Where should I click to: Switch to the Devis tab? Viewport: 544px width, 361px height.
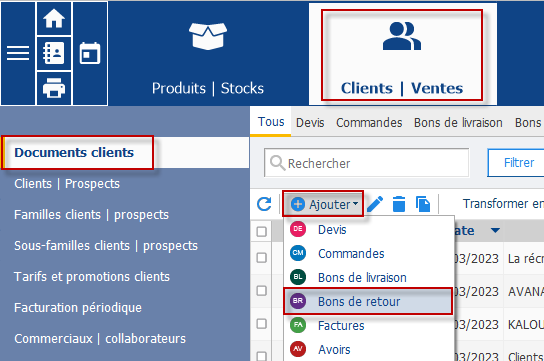[310, 123]
